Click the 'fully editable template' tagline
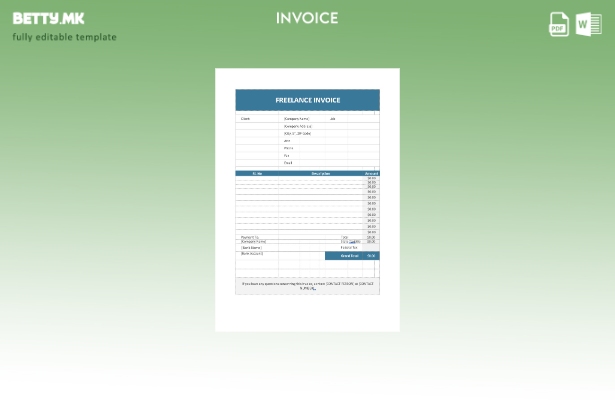Viewport: 615px width, 400px height. pyautogui.click(x=64, y=37)
